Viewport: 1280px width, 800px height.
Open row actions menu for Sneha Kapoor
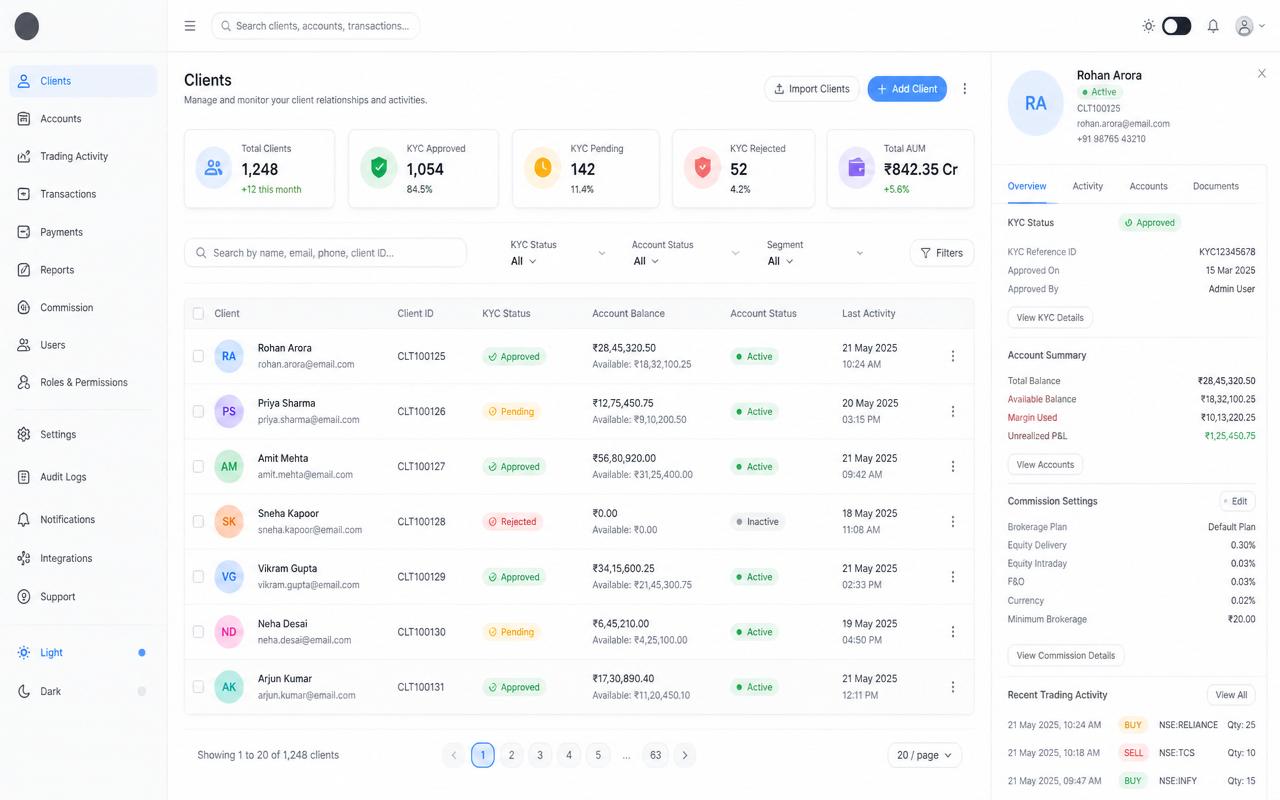[x=953, y=521]
